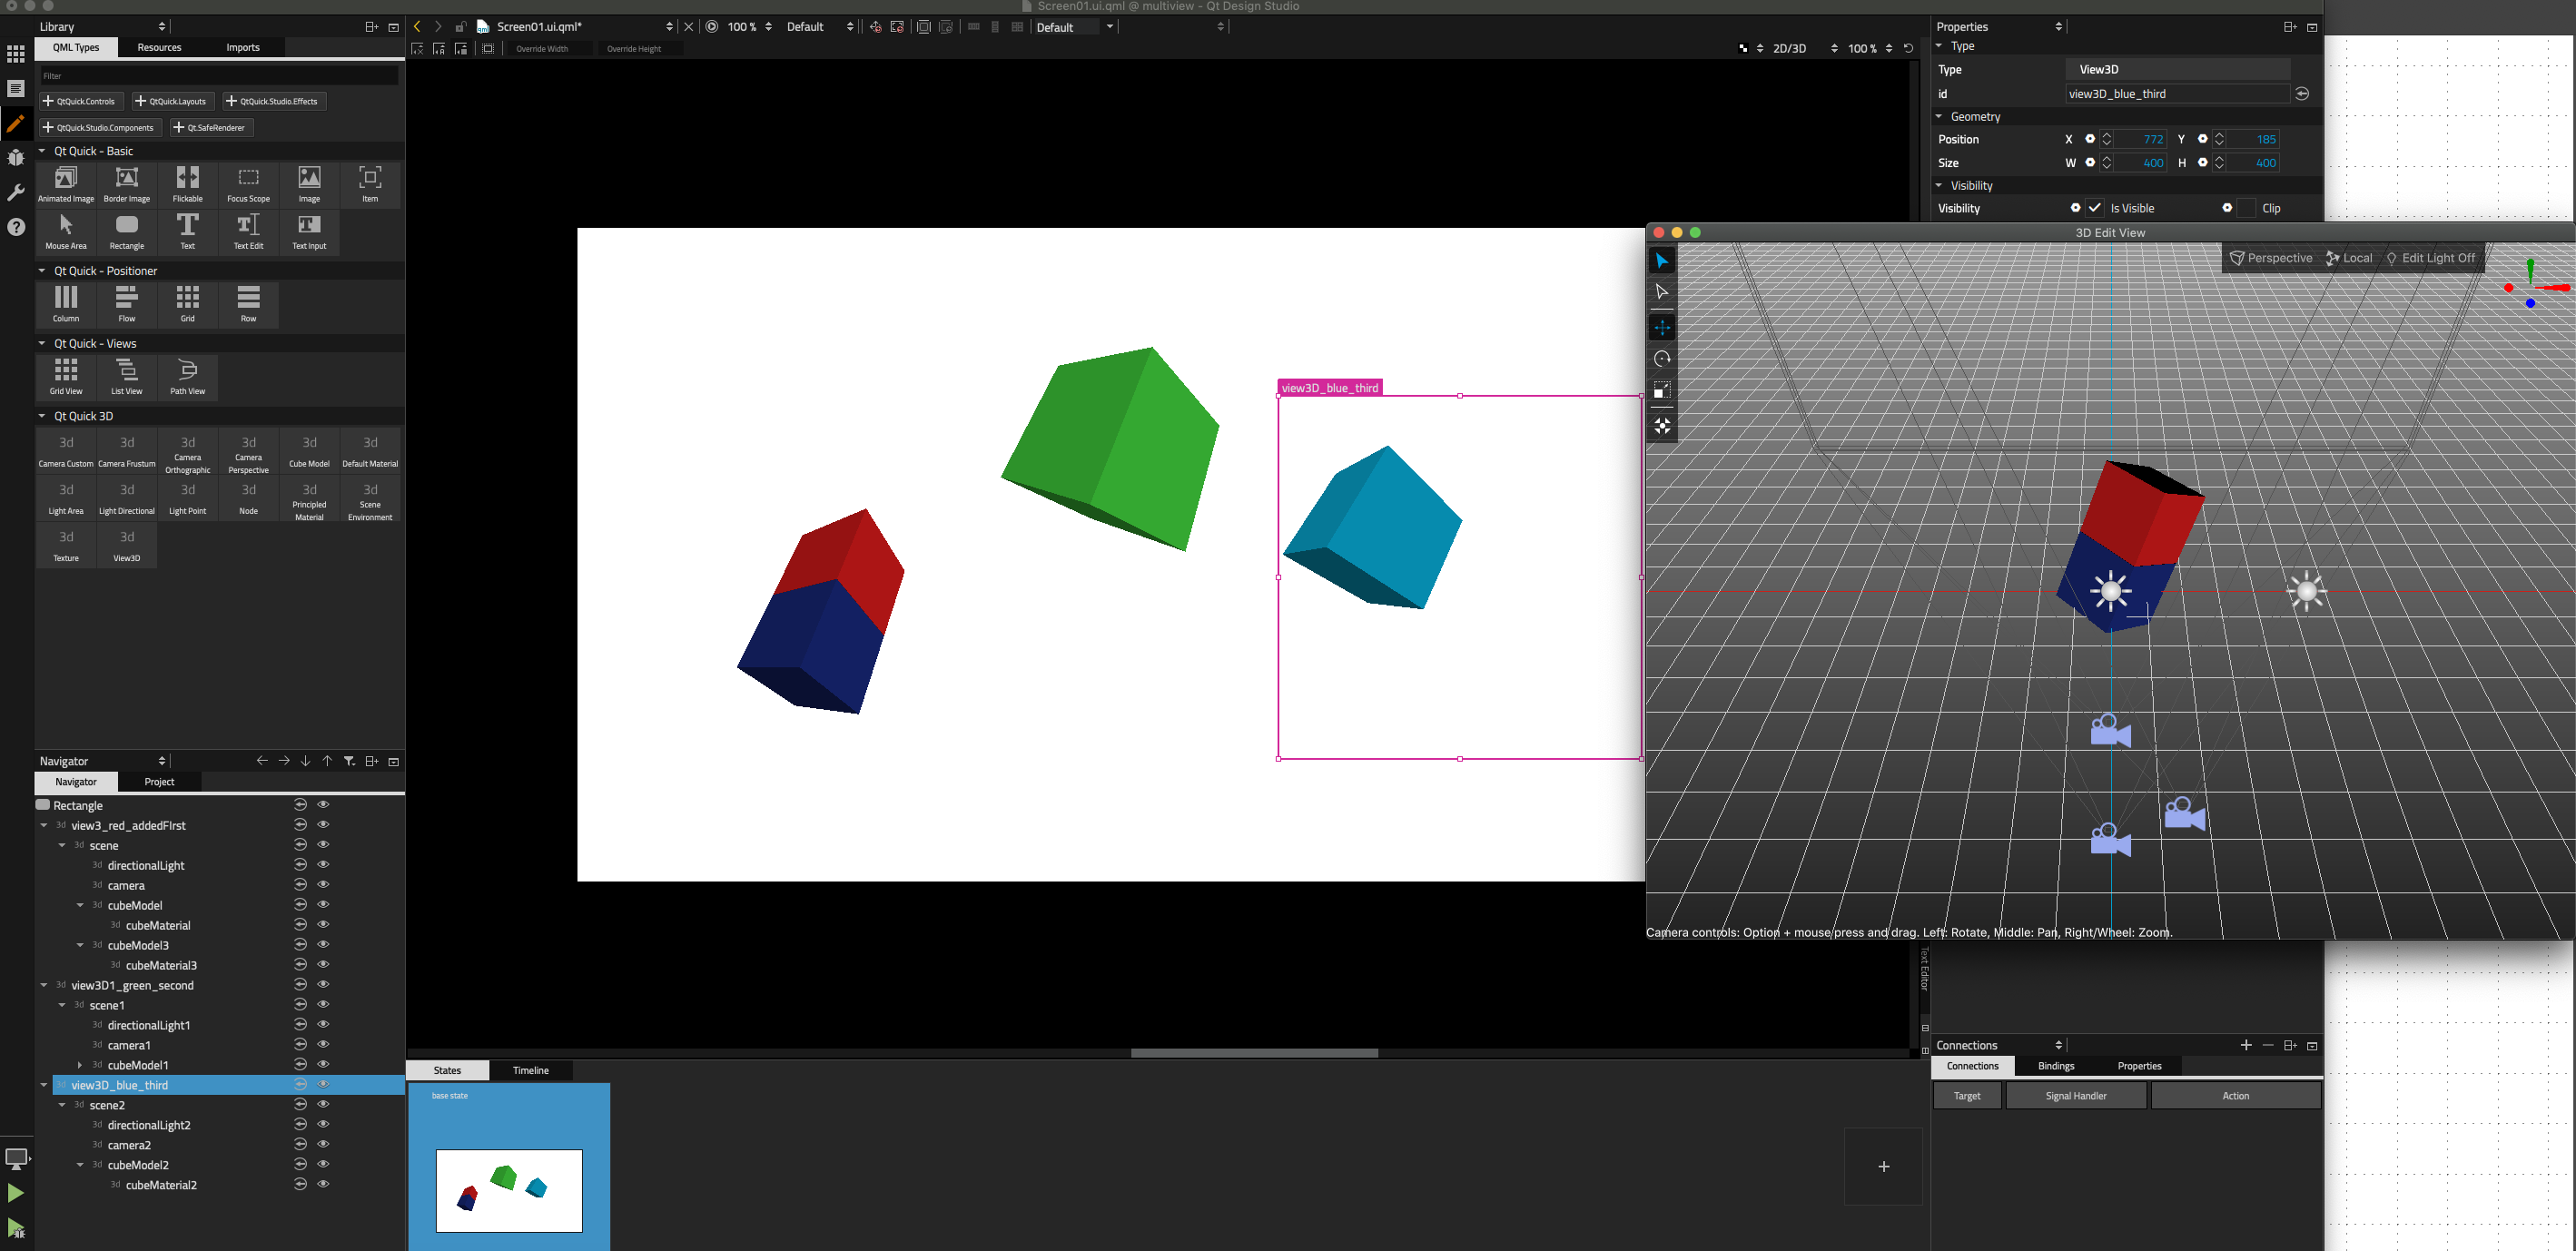2576x1251 pixels.
Task: Select the move tool in 3D Edit View
Action: click(x=1661, y=328)
